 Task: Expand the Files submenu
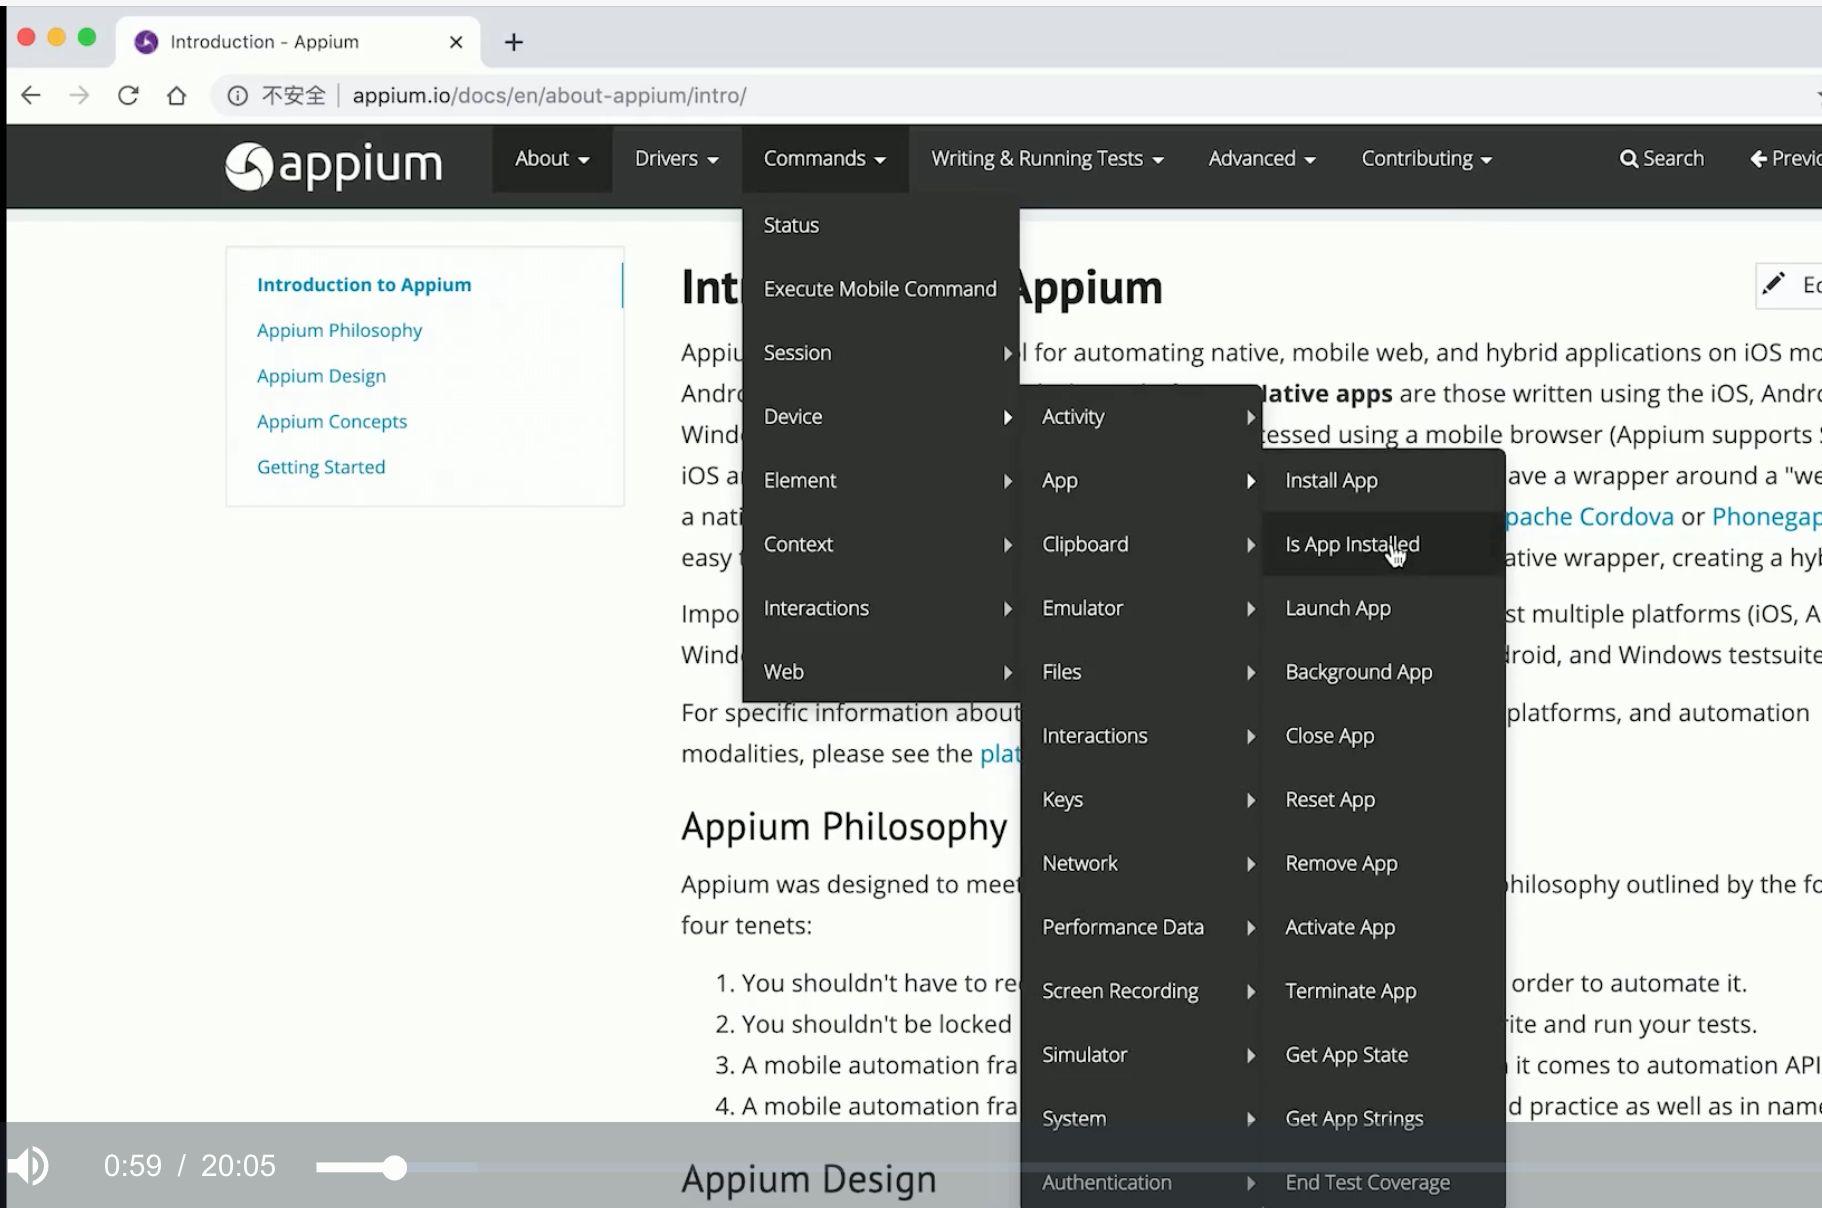tap(1141, 672)
